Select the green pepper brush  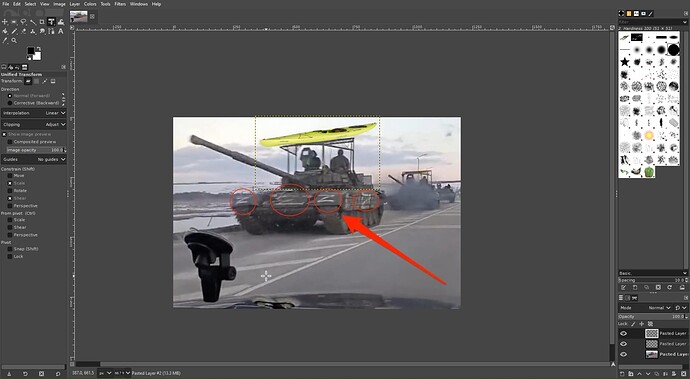pos(649,172)
